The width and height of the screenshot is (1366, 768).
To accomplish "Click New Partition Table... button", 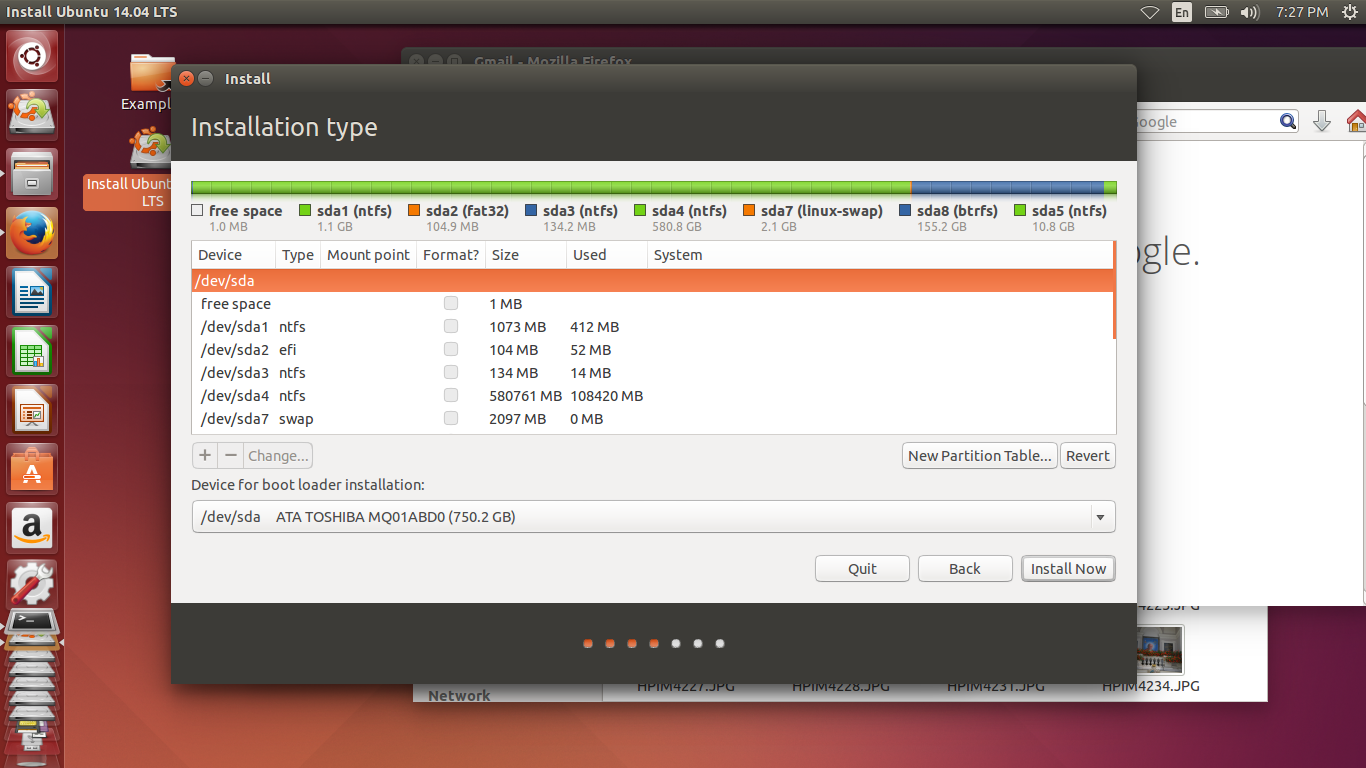I will (979, 456).
